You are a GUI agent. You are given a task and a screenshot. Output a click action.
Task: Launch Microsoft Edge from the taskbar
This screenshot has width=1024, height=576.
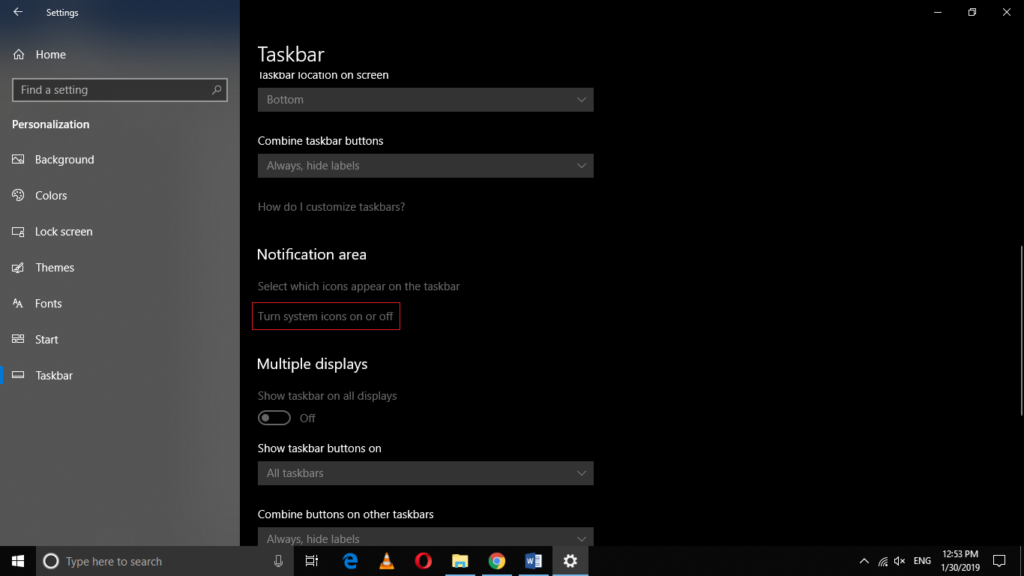tap(350, 561)
